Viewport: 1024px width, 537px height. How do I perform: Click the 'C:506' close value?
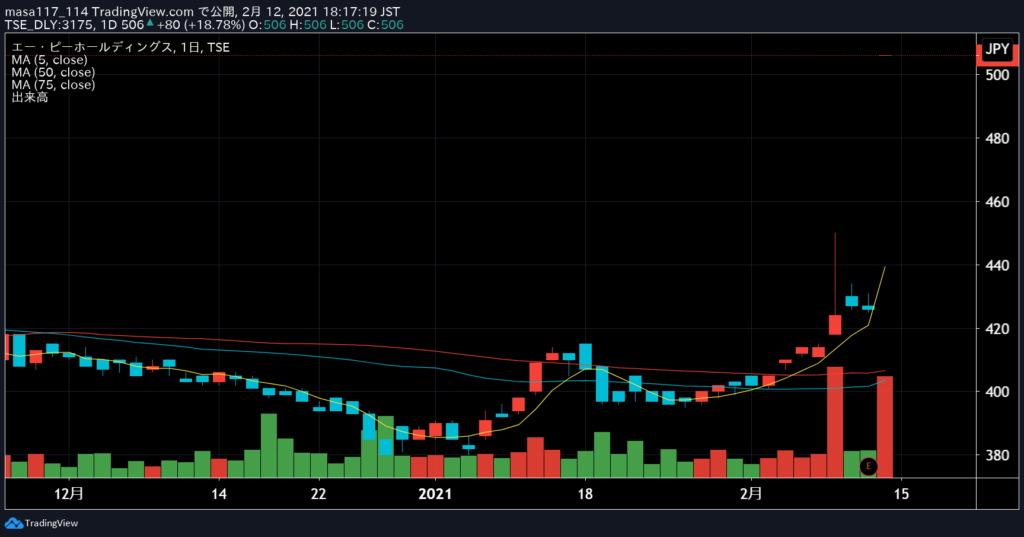(385, 25)
